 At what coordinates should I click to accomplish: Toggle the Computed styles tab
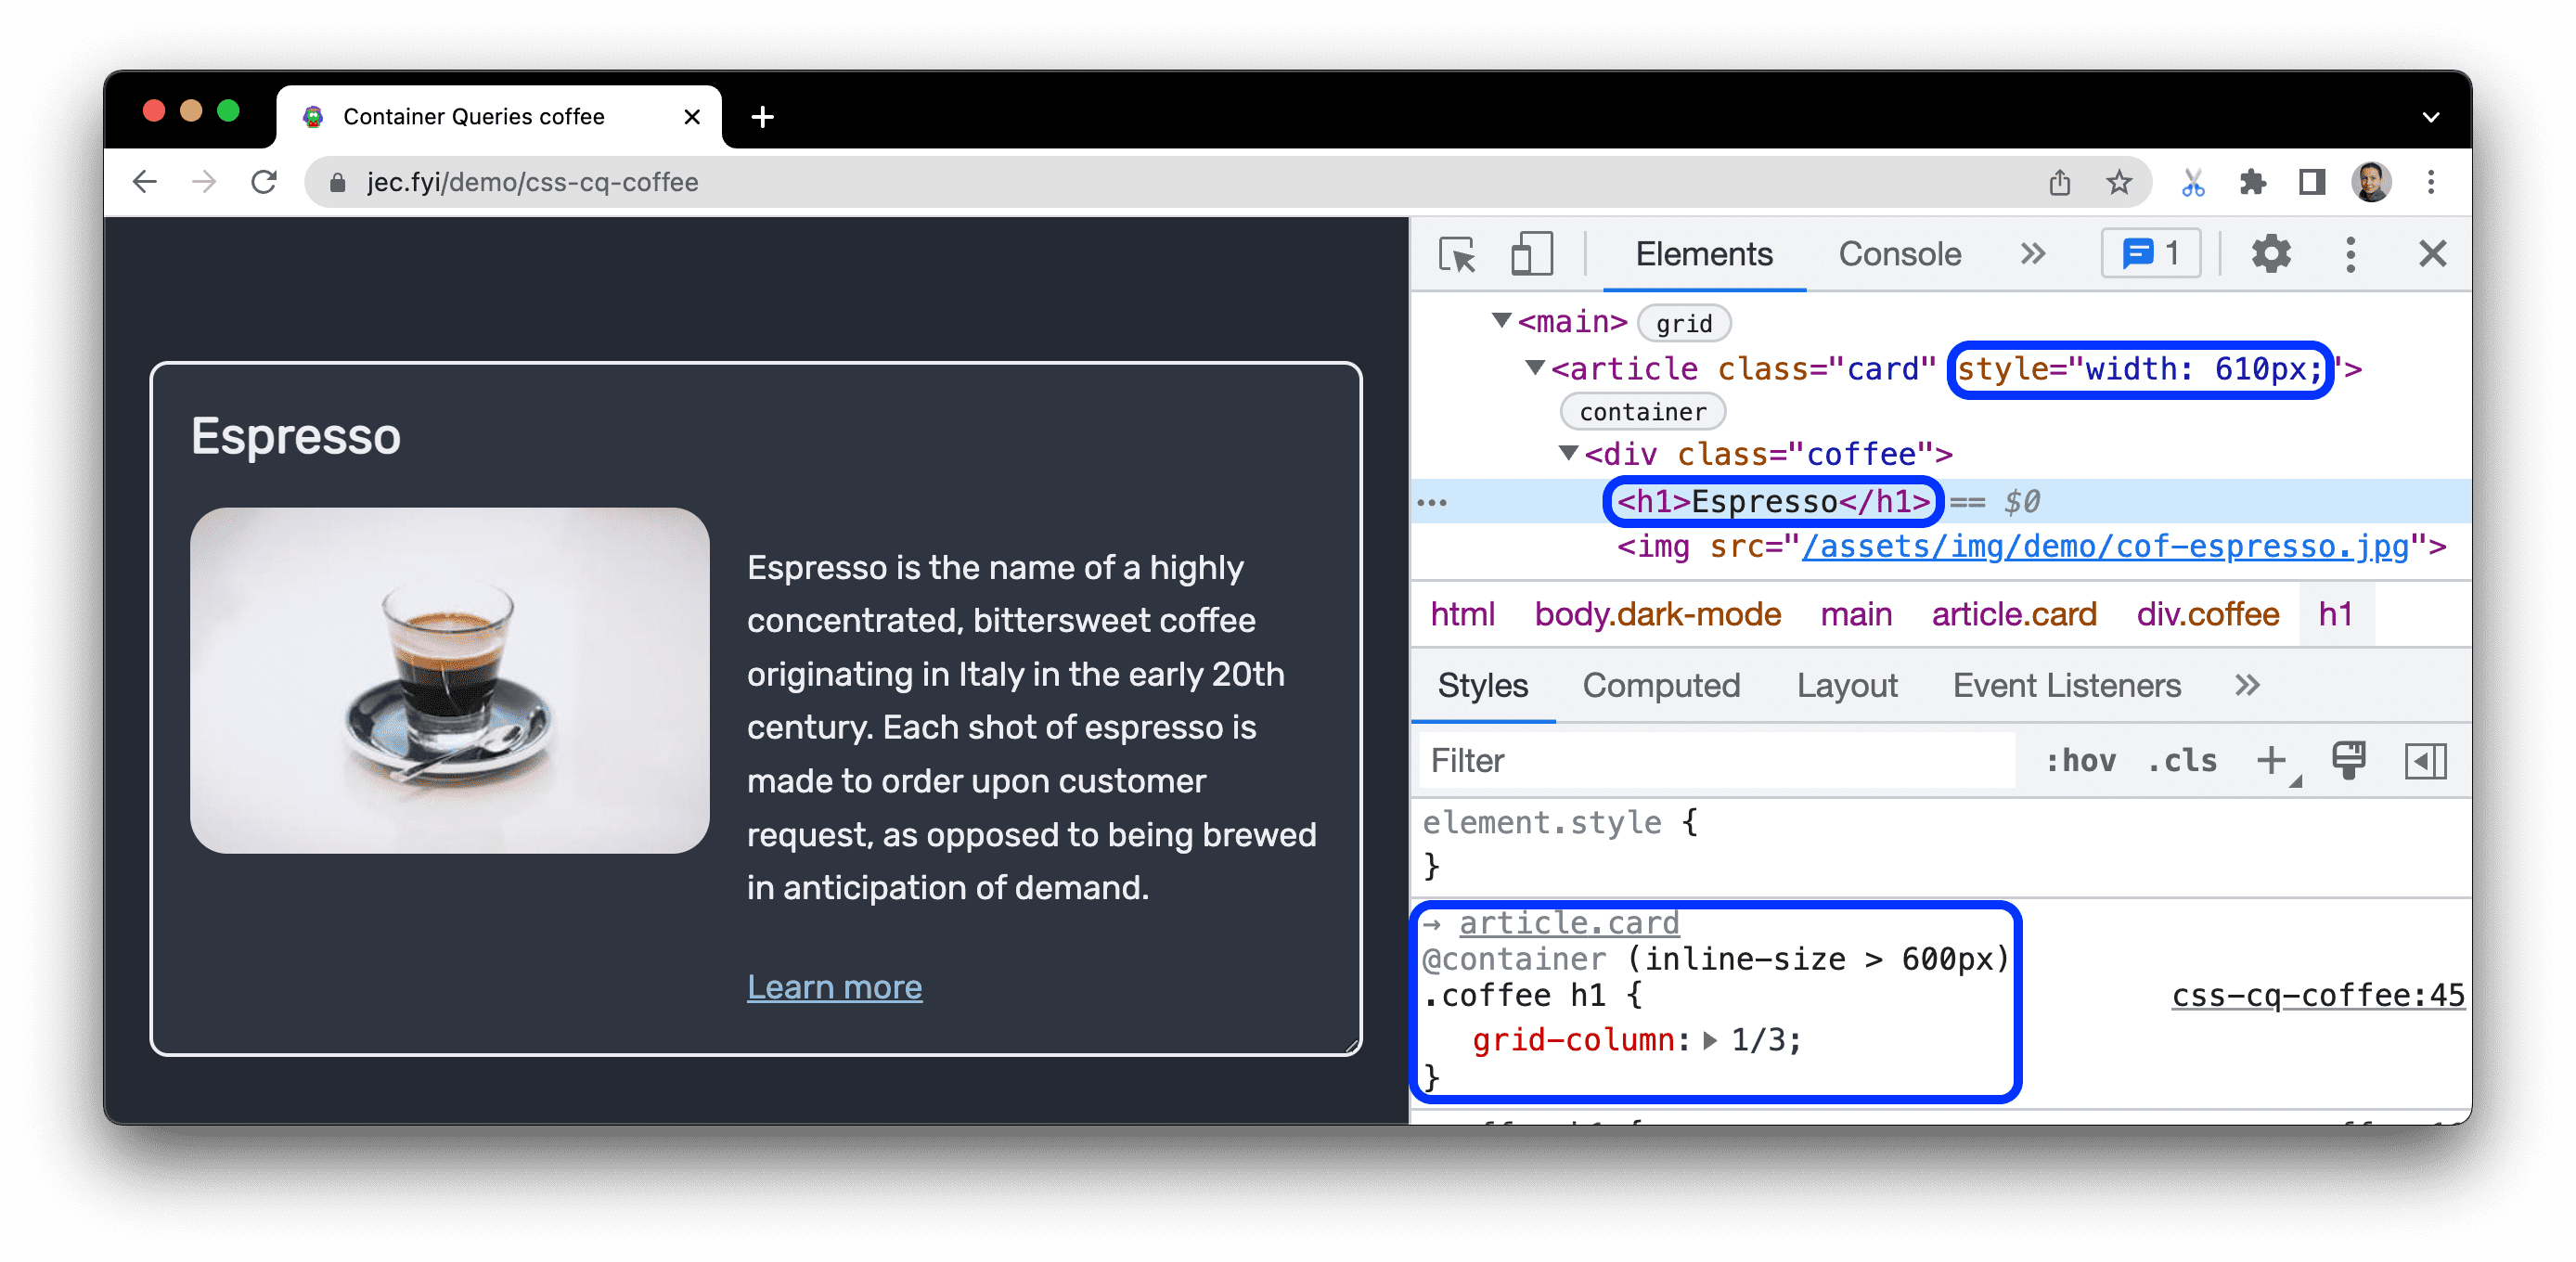pyautogui.click(x=1657, y=687)
